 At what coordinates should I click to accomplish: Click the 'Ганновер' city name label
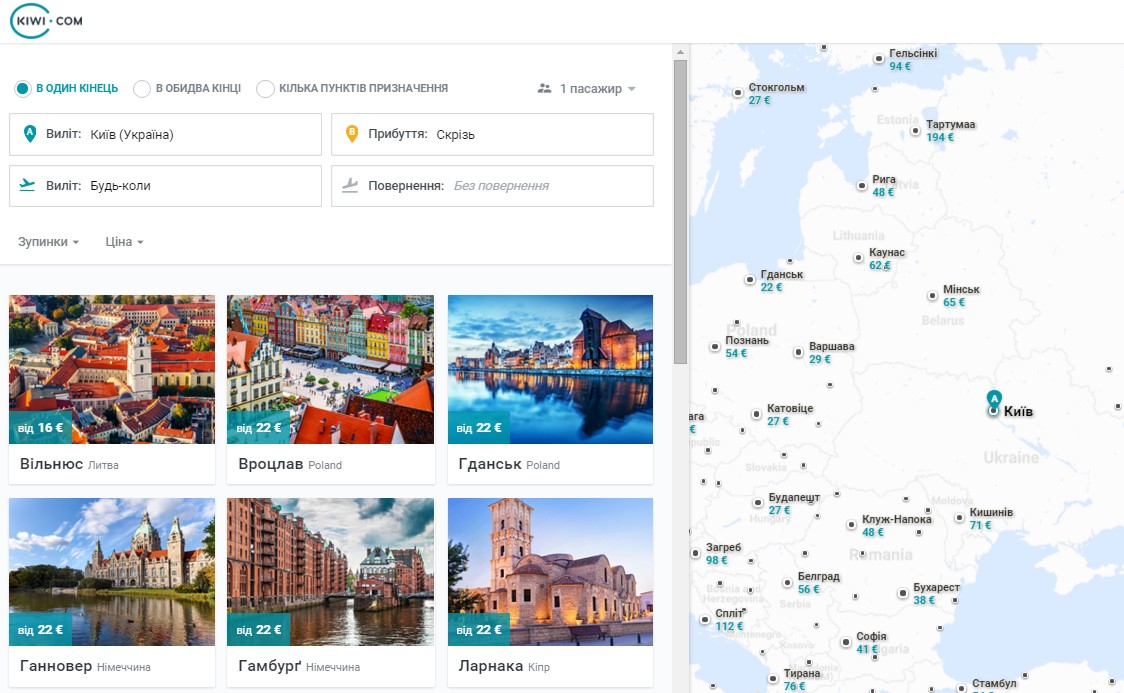pyautogui.click(x=56, y=666)
